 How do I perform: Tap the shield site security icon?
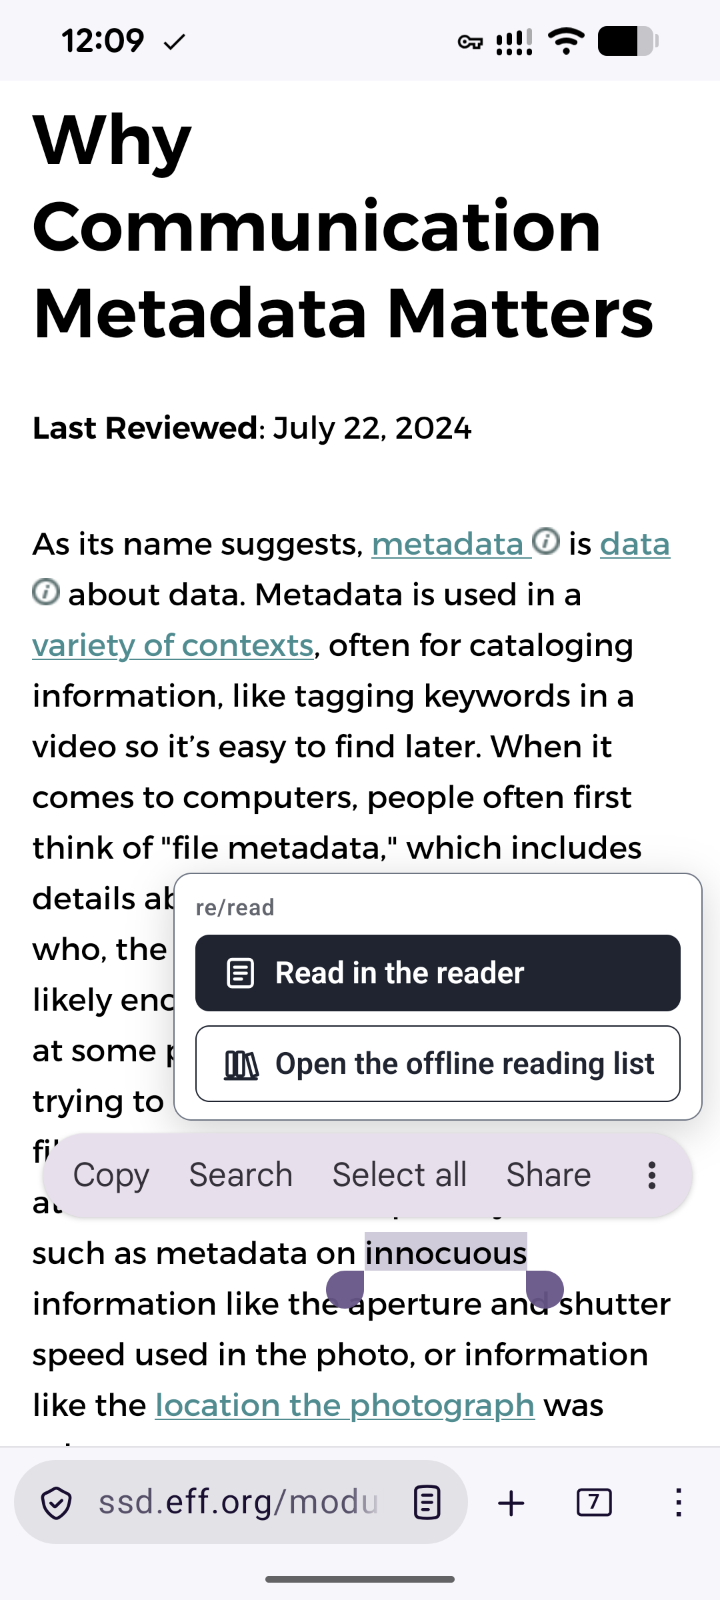pos(57,1502)
